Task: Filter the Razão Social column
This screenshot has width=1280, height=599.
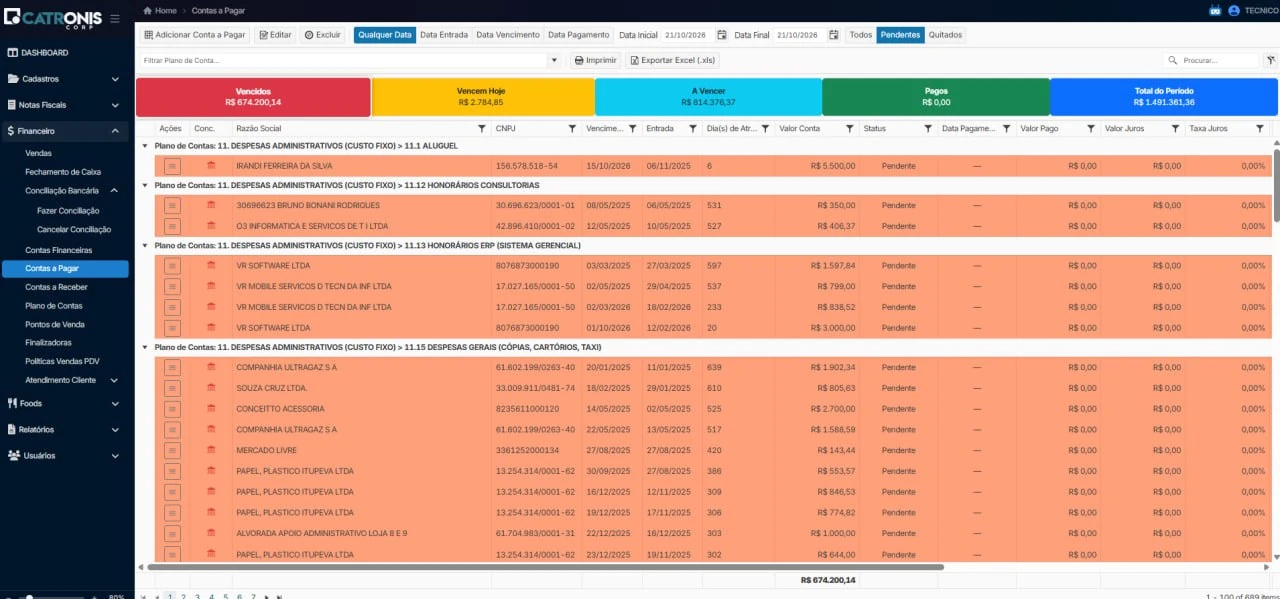Action: pyautogui.click(x=482, y=129)
